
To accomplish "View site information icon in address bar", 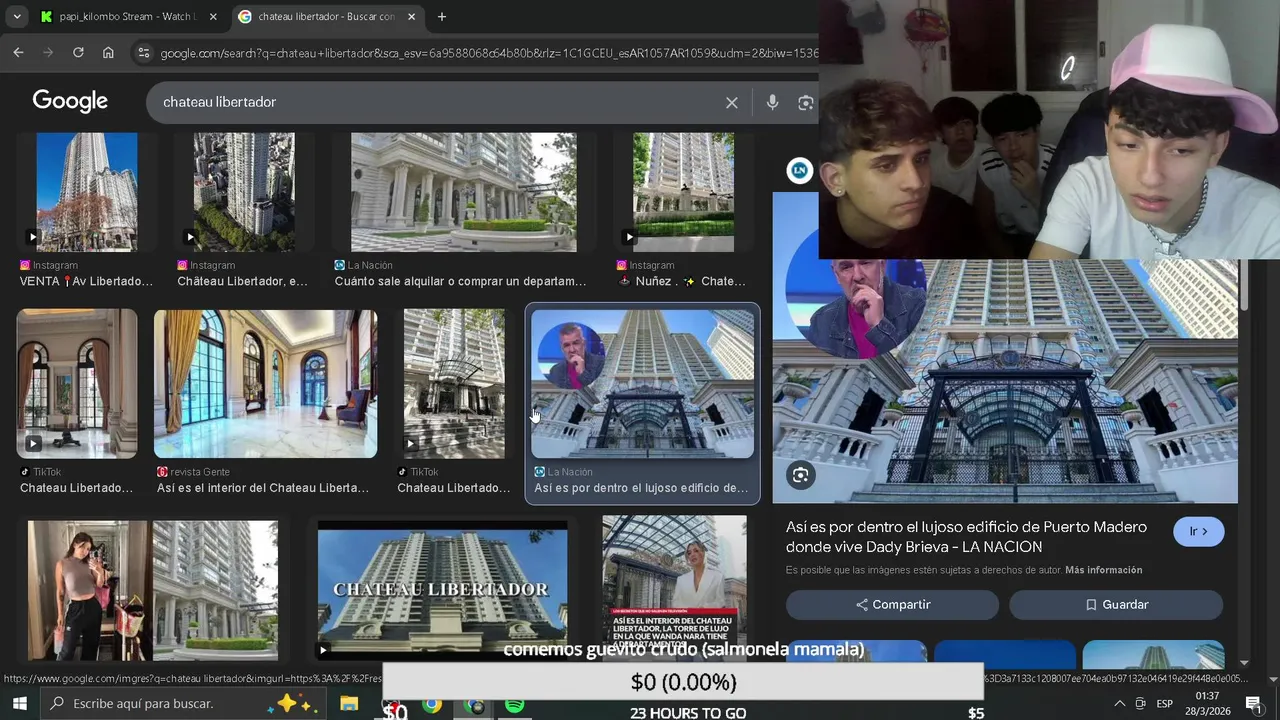I will [x=144, y=52].
